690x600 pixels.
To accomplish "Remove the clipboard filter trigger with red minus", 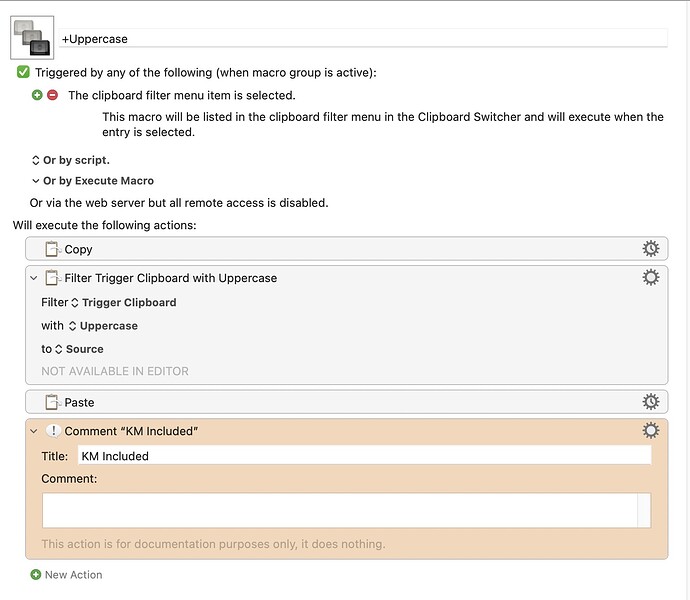I will coord(52,95).
